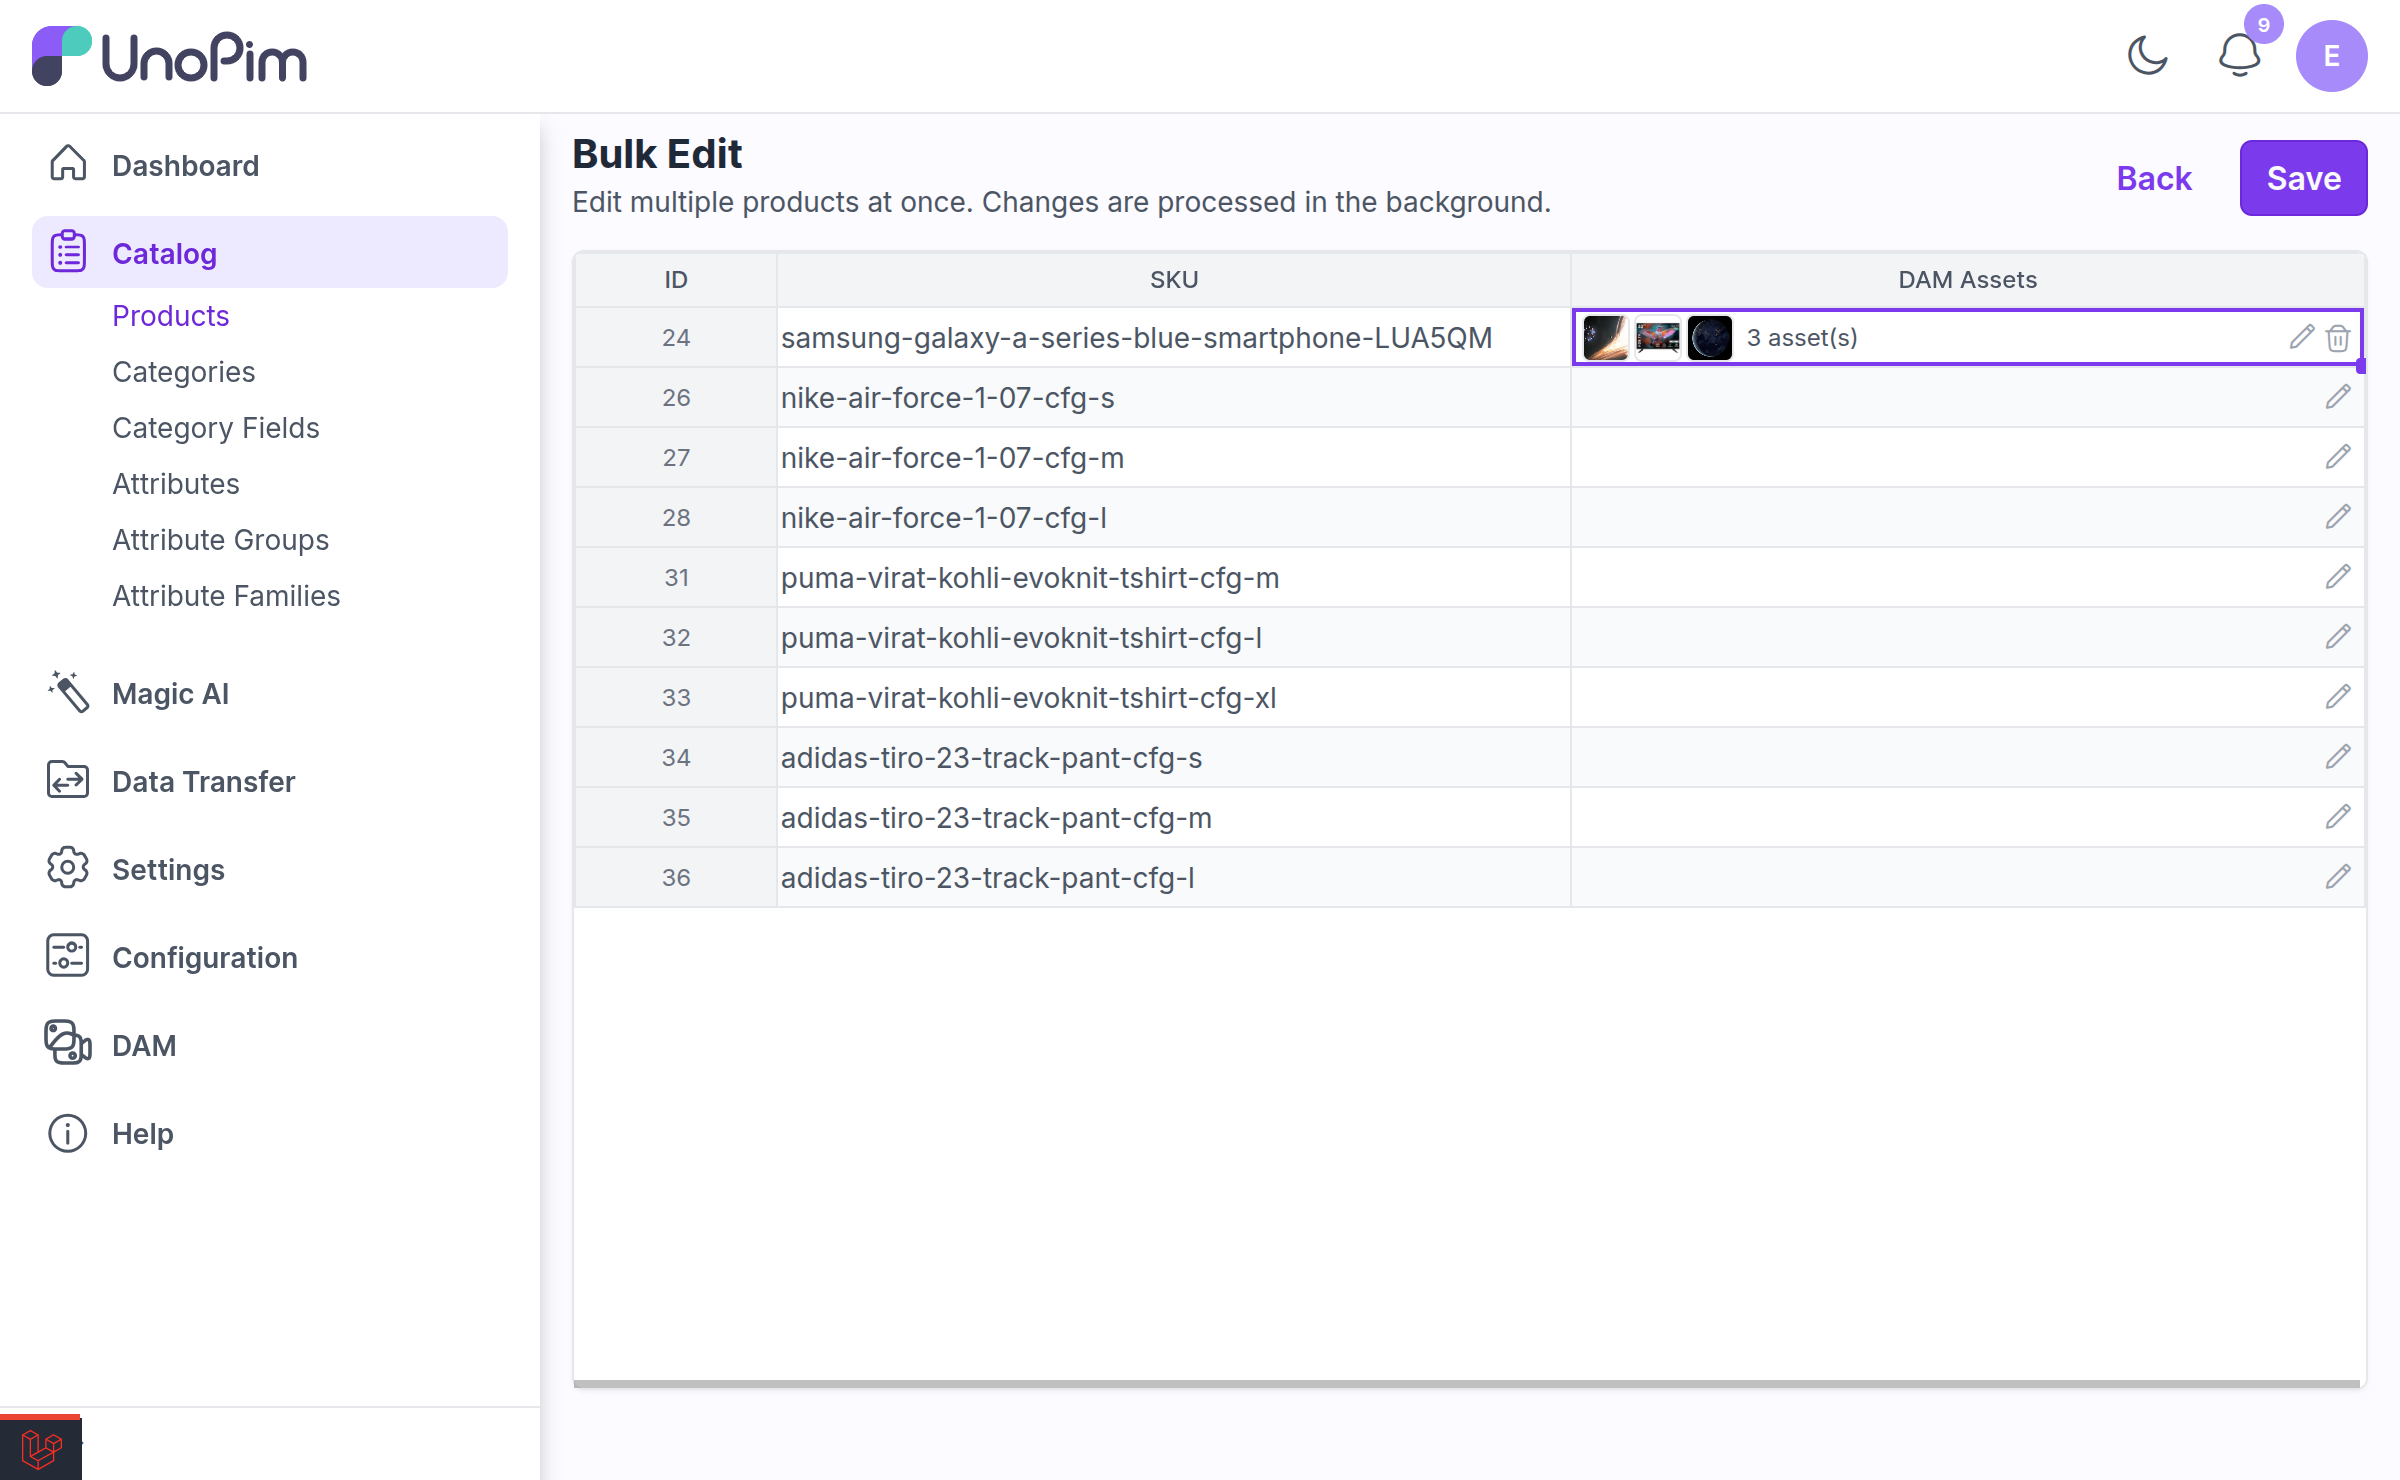
Task: Edit DAM assets for samsung-galaxy row
Action: pyautogui.click(x=2302, y=337)
